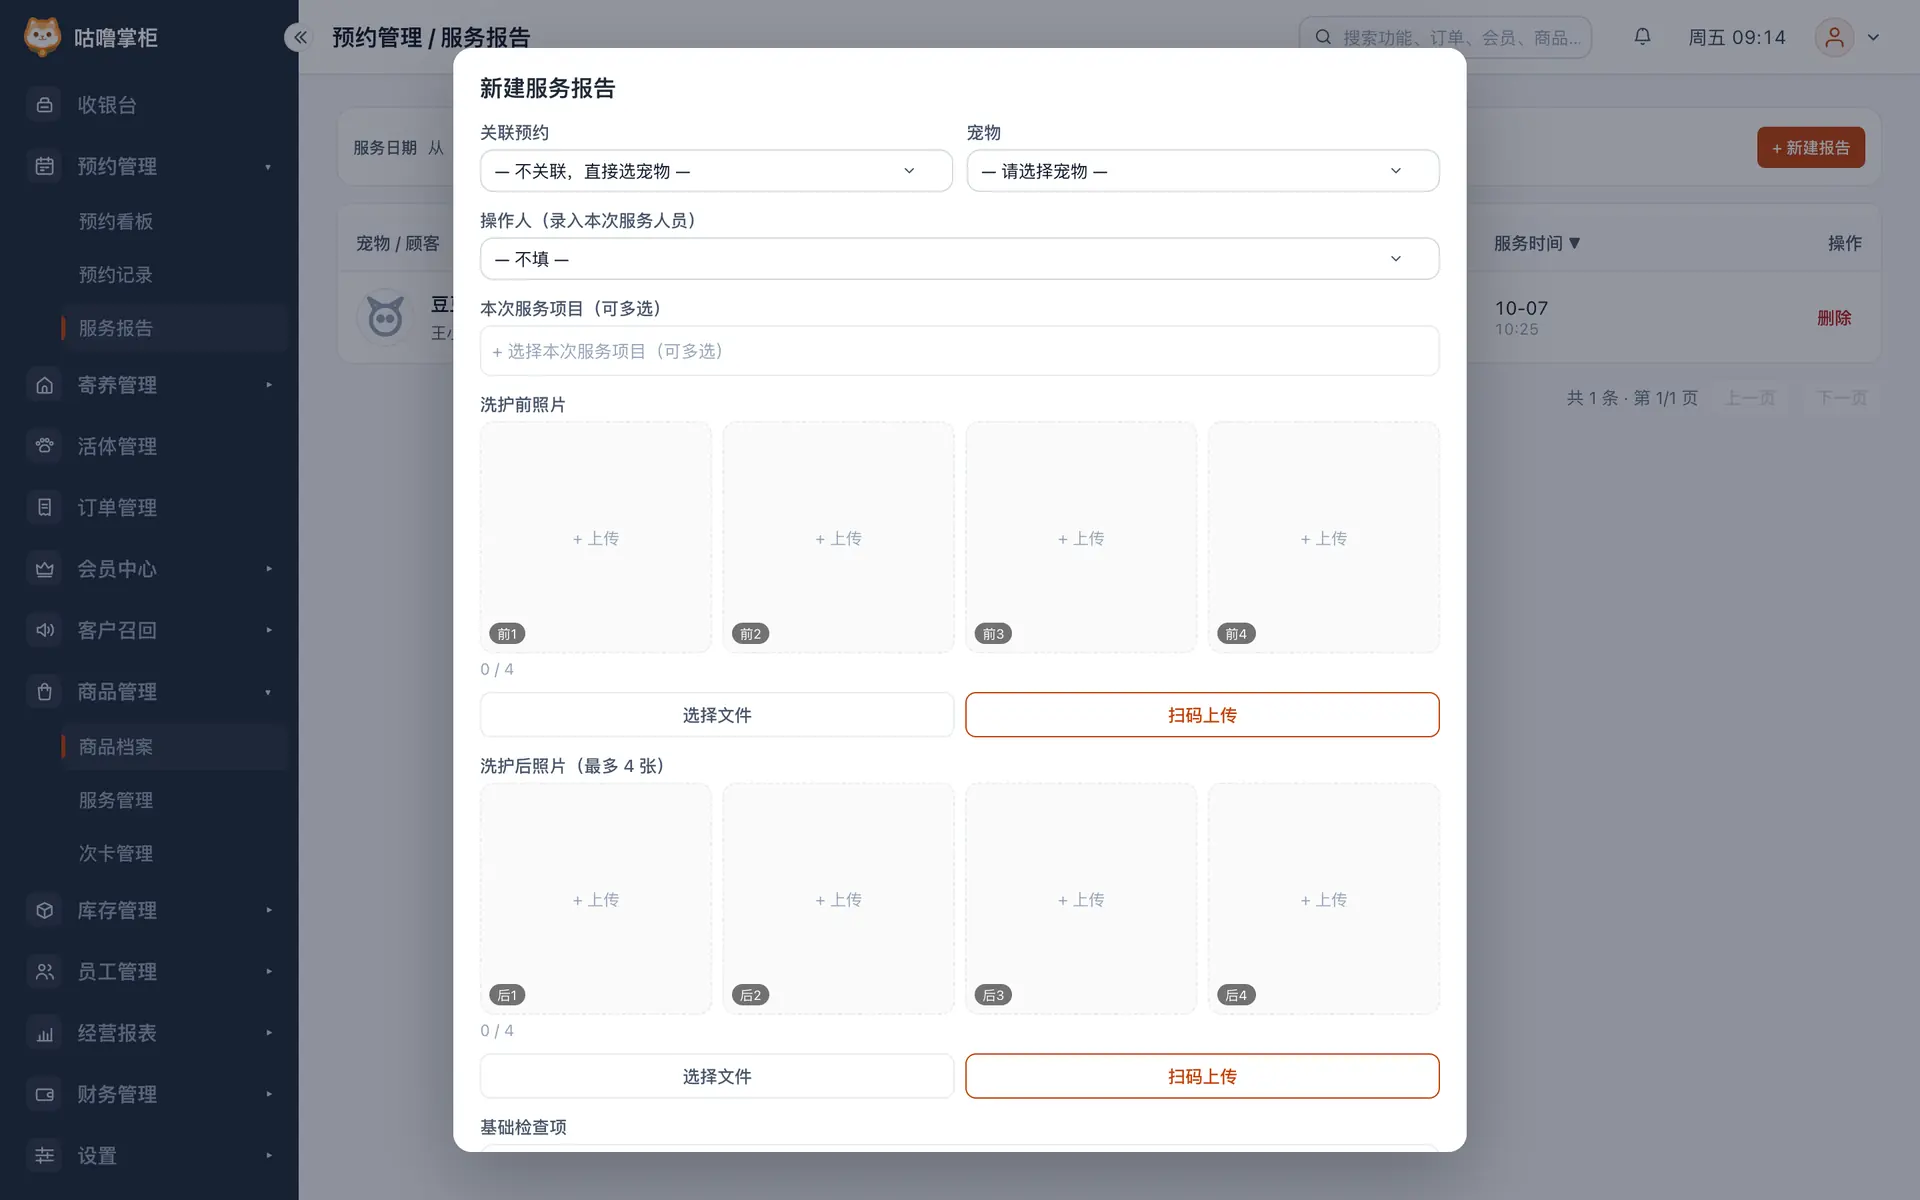
Task: Collapse the sidebar with double-chevron icon
Action: coord(300,37)
